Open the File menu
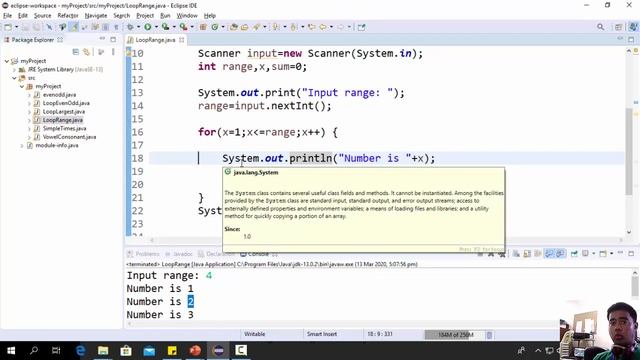This screenshot has height=360, width=640. pyautogui.click(x=7, y=16)
